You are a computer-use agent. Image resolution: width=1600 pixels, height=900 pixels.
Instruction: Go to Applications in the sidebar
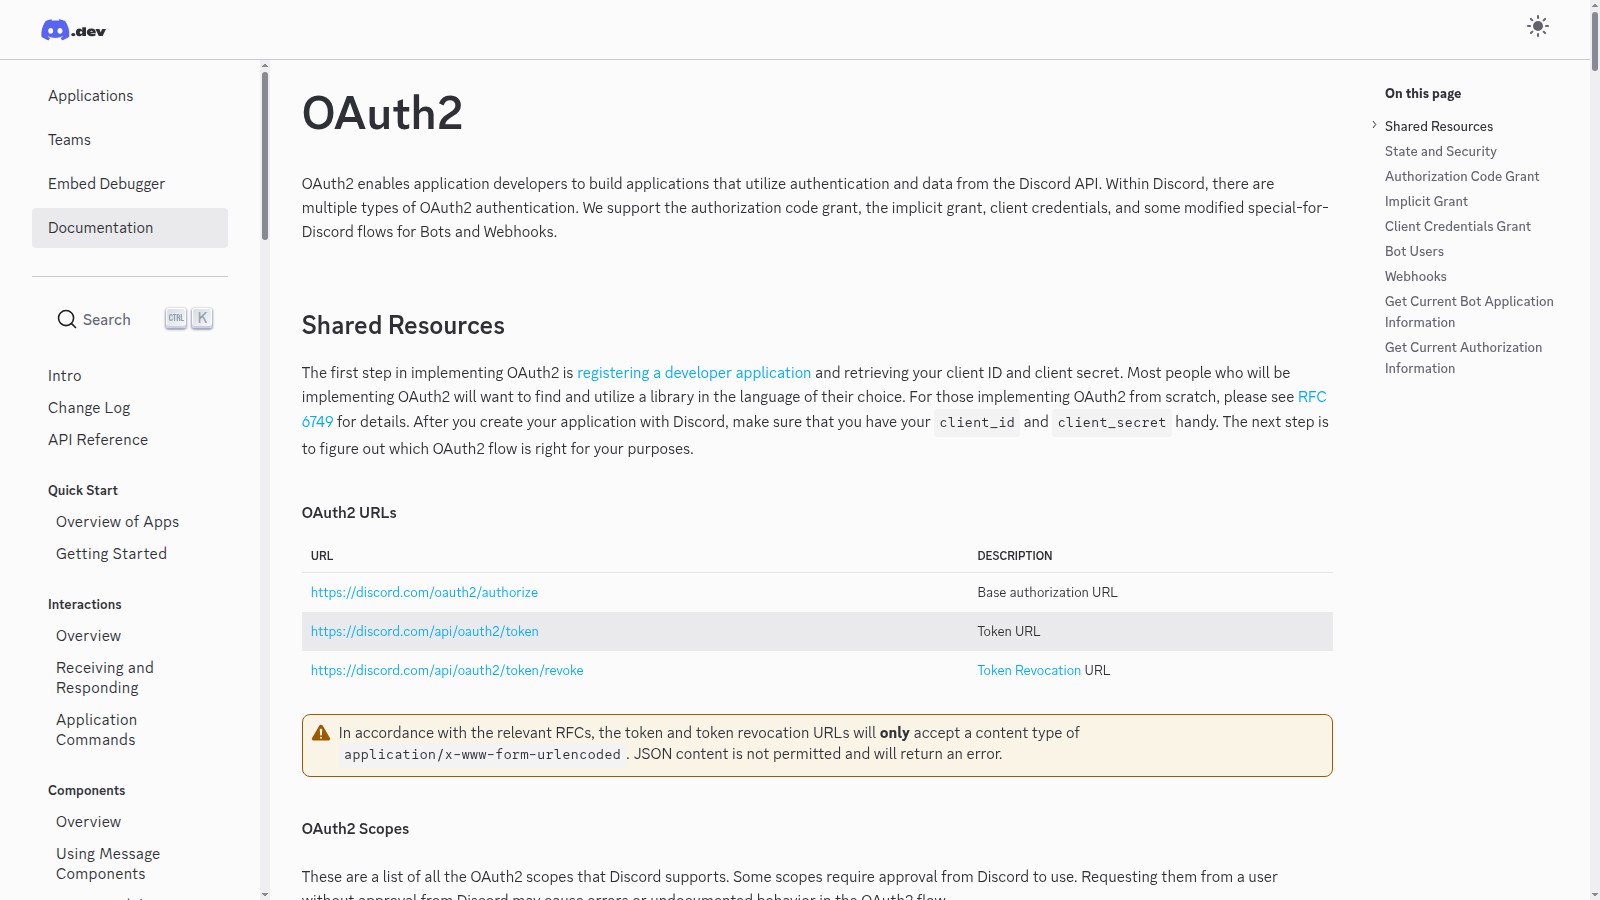point(91,96)
